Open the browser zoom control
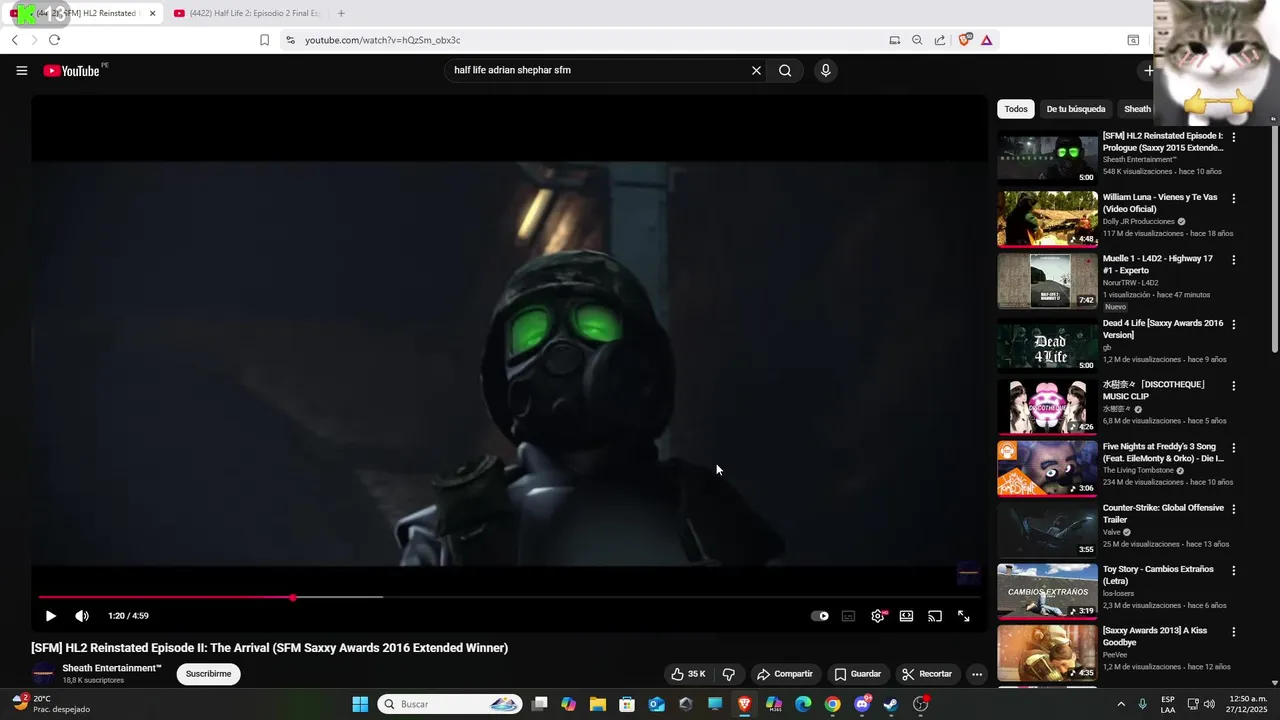 (917, 40)
